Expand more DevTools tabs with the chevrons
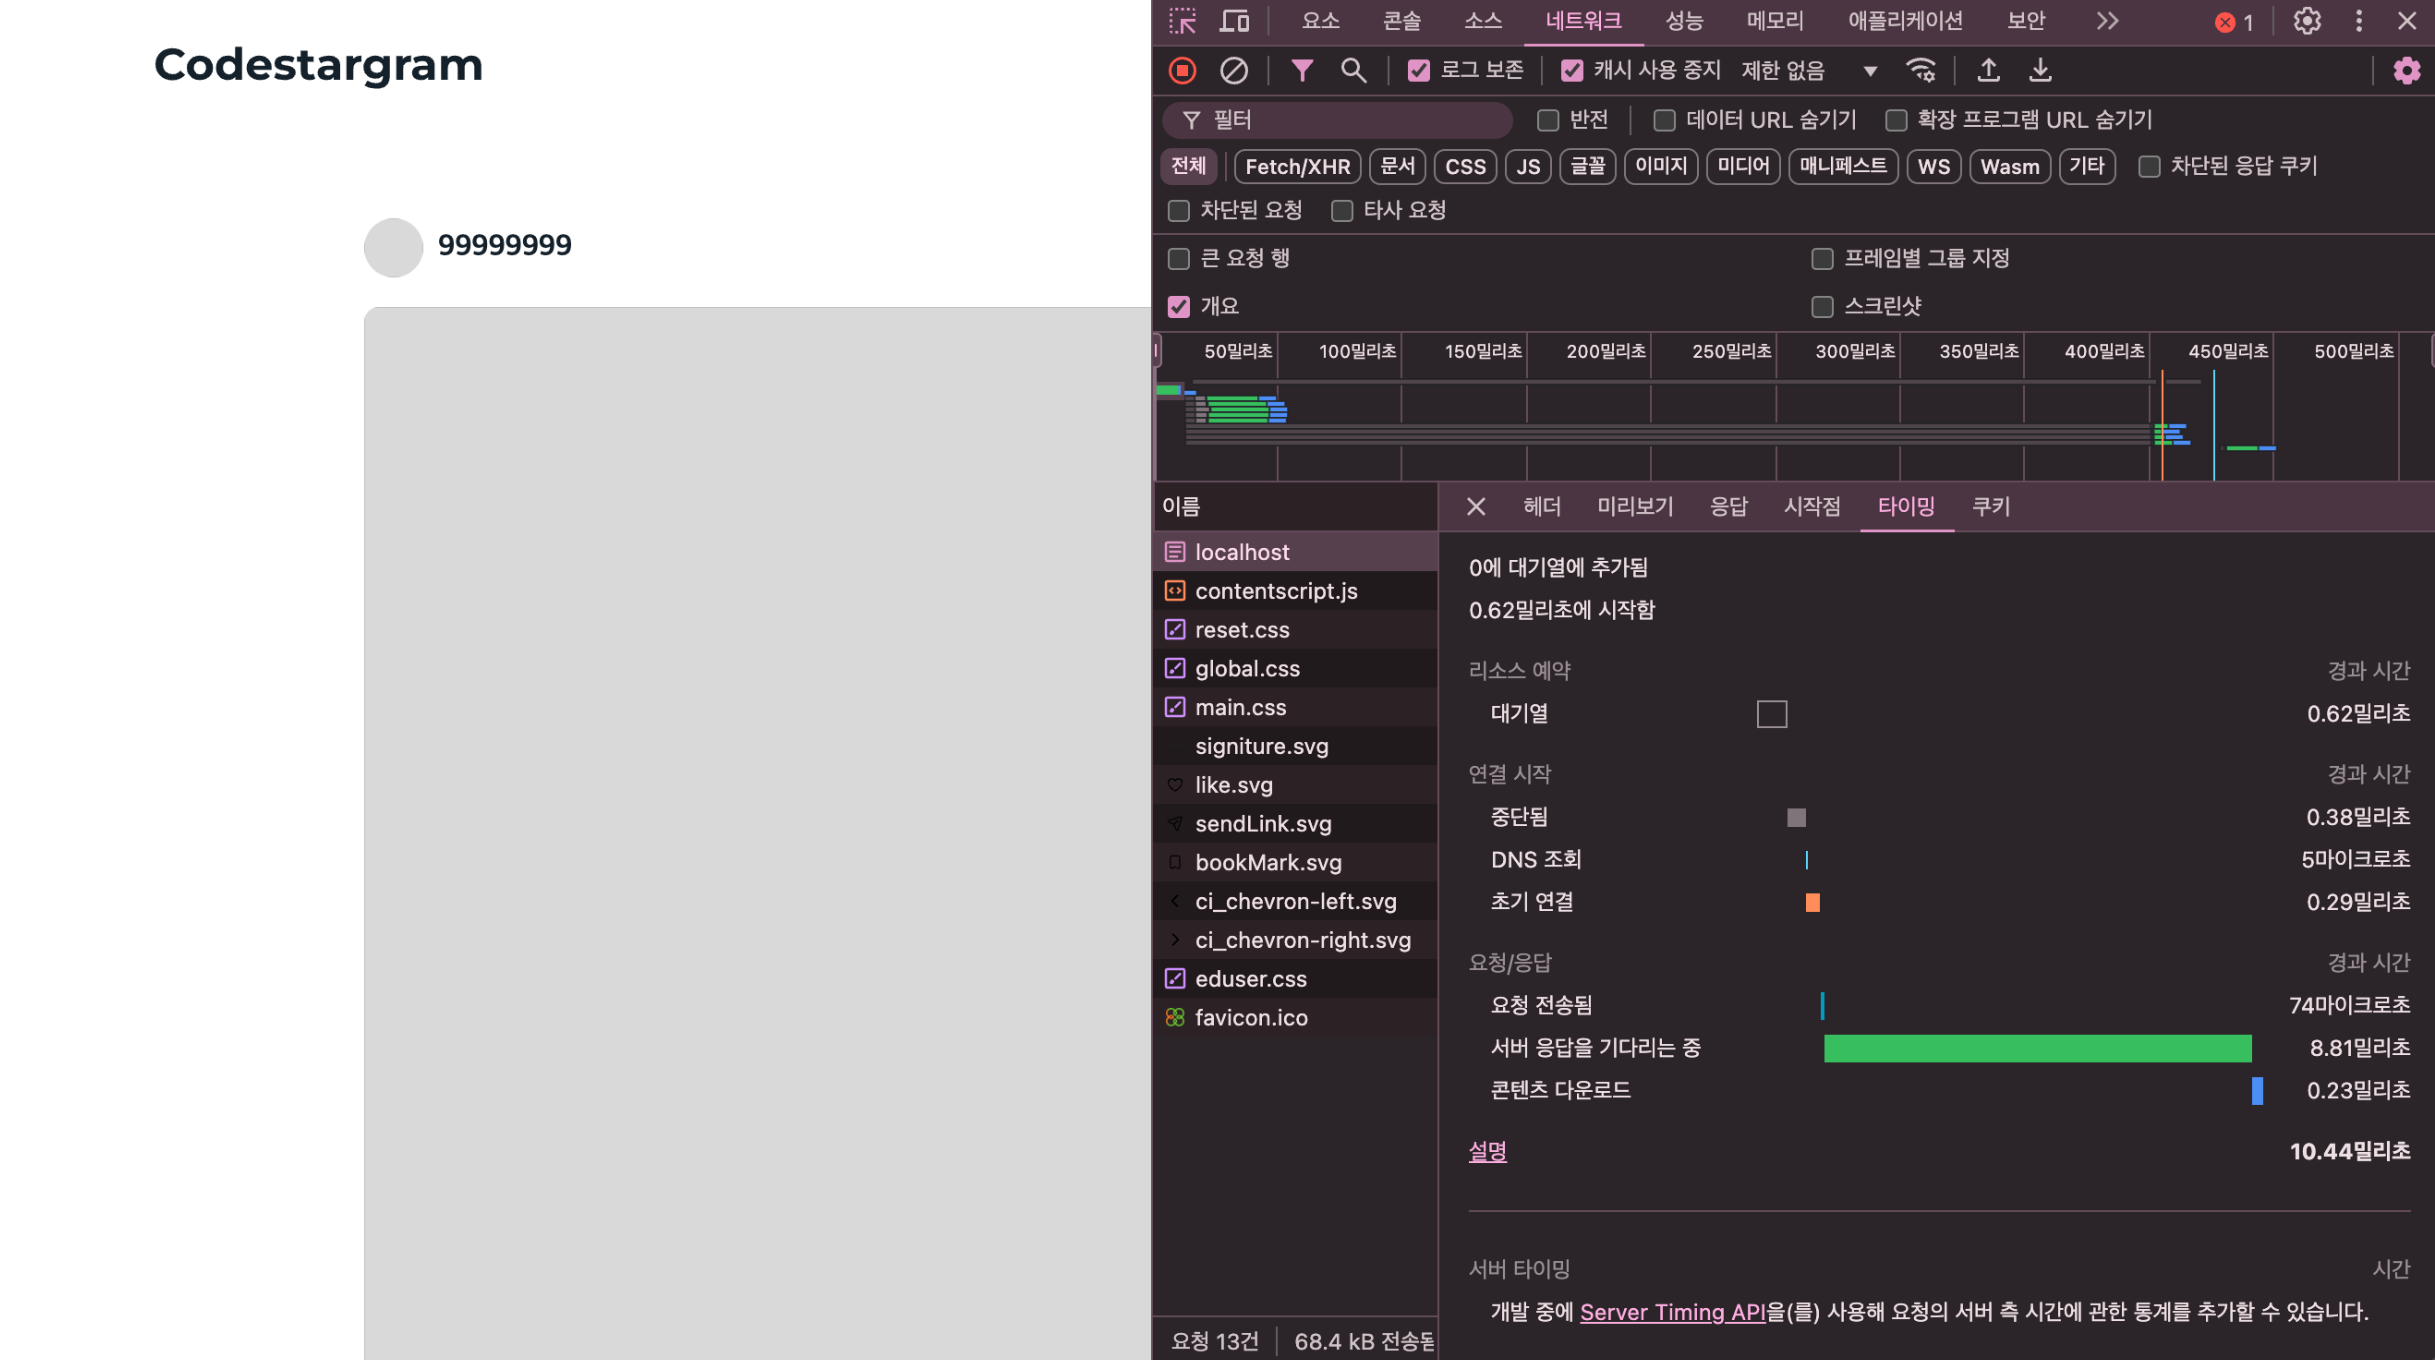Viewport: 2435px width, 1360px height. (x=2107, y=21)
